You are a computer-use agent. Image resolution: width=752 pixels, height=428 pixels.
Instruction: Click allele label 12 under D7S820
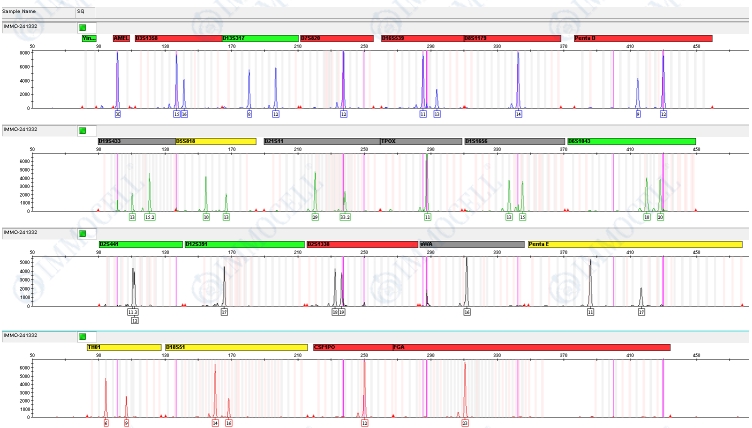pyautogui.click(x=343, y=114)
